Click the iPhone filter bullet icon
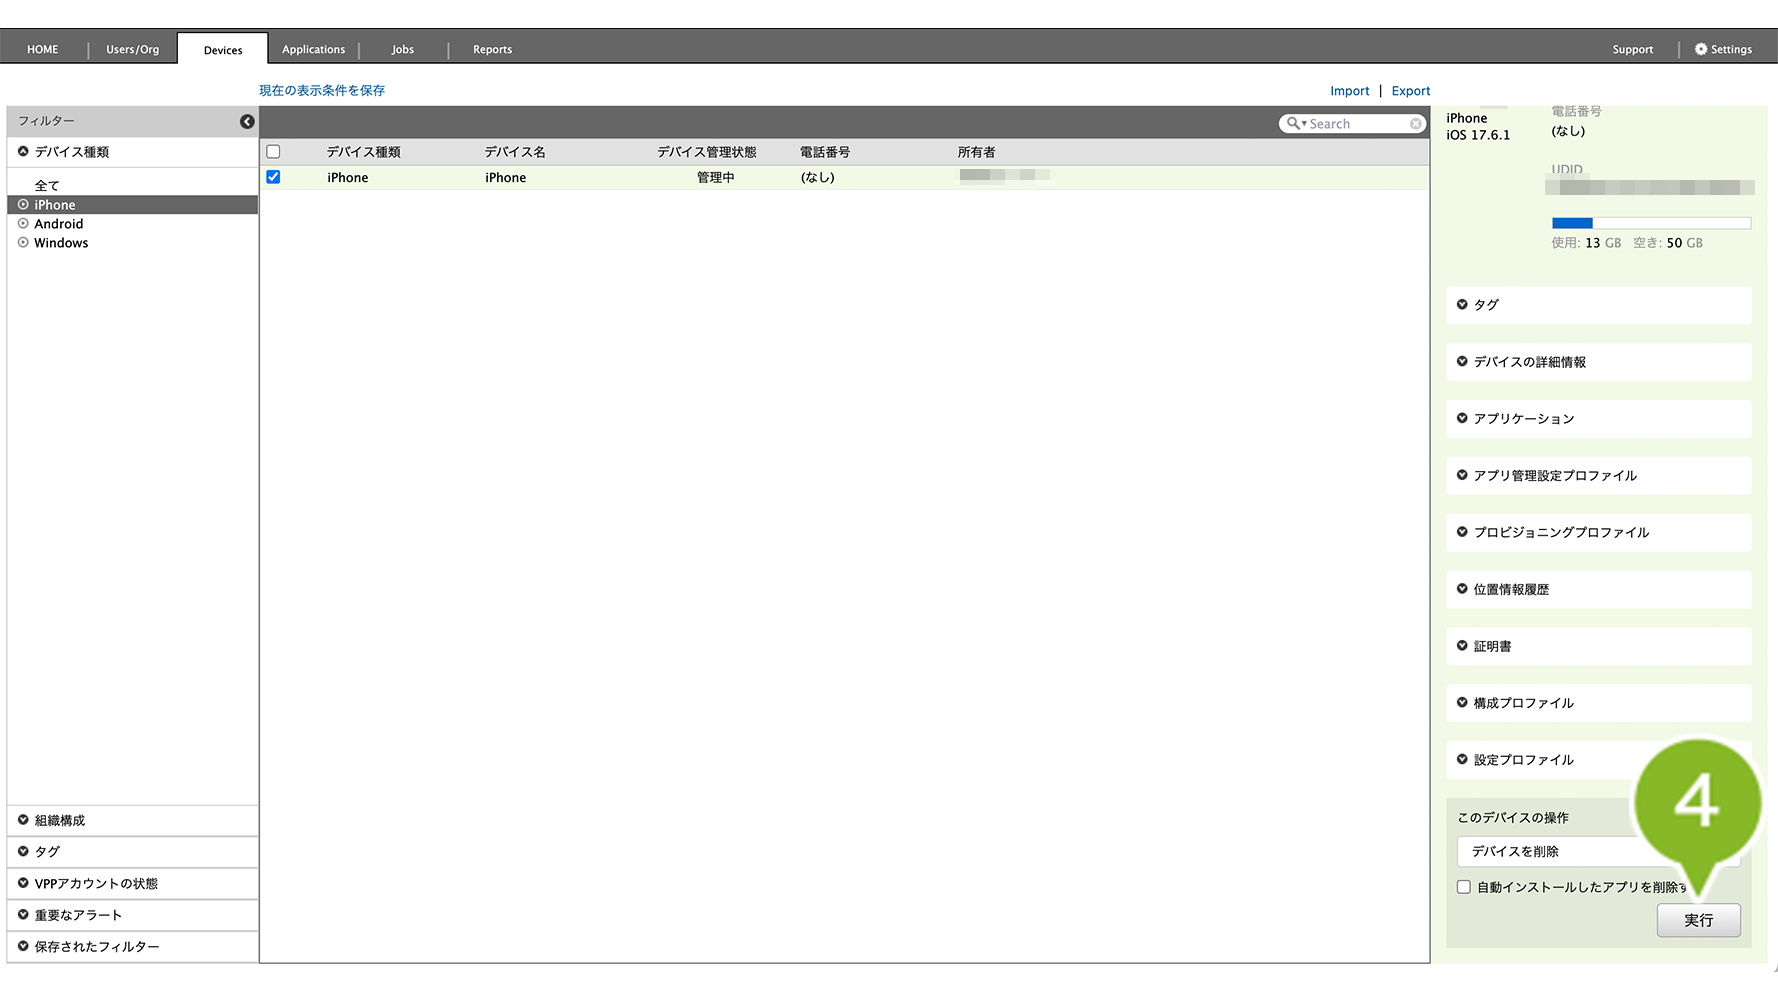 click(x=23, y=205)
